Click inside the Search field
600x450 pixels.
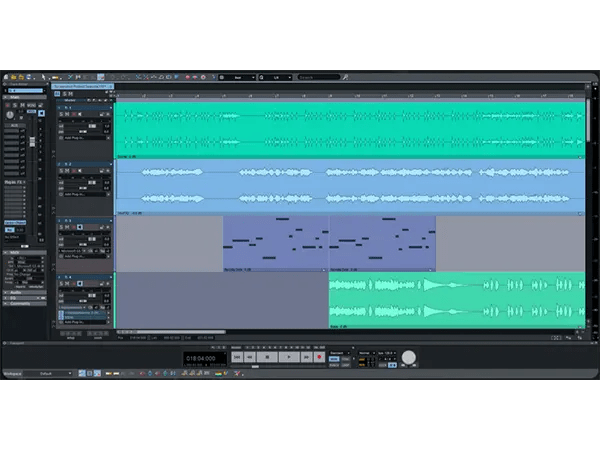319,77
